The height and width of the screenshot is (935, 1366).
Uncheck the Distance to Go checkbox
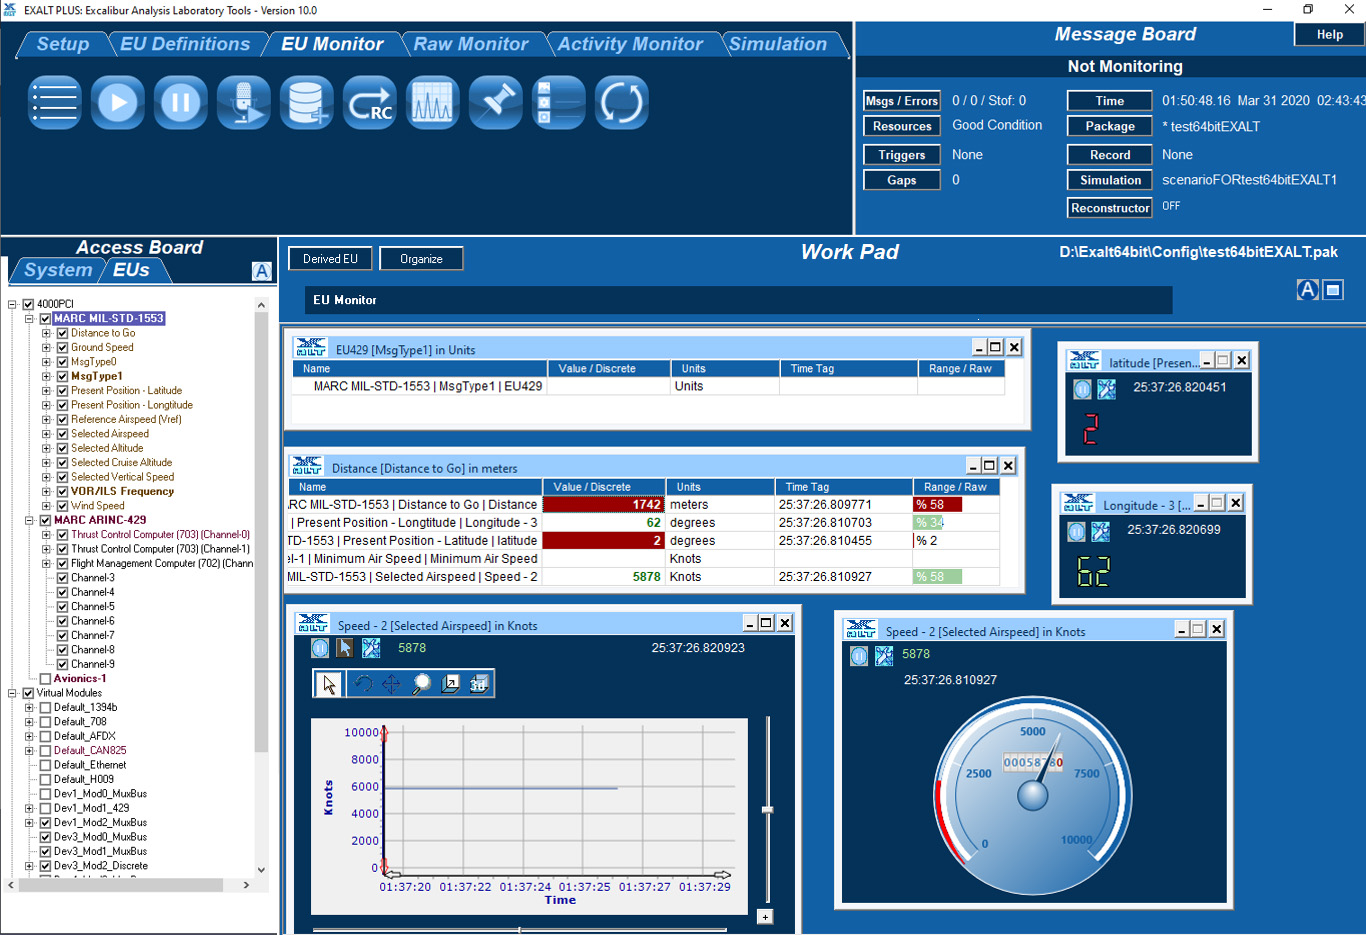[62, 333]
